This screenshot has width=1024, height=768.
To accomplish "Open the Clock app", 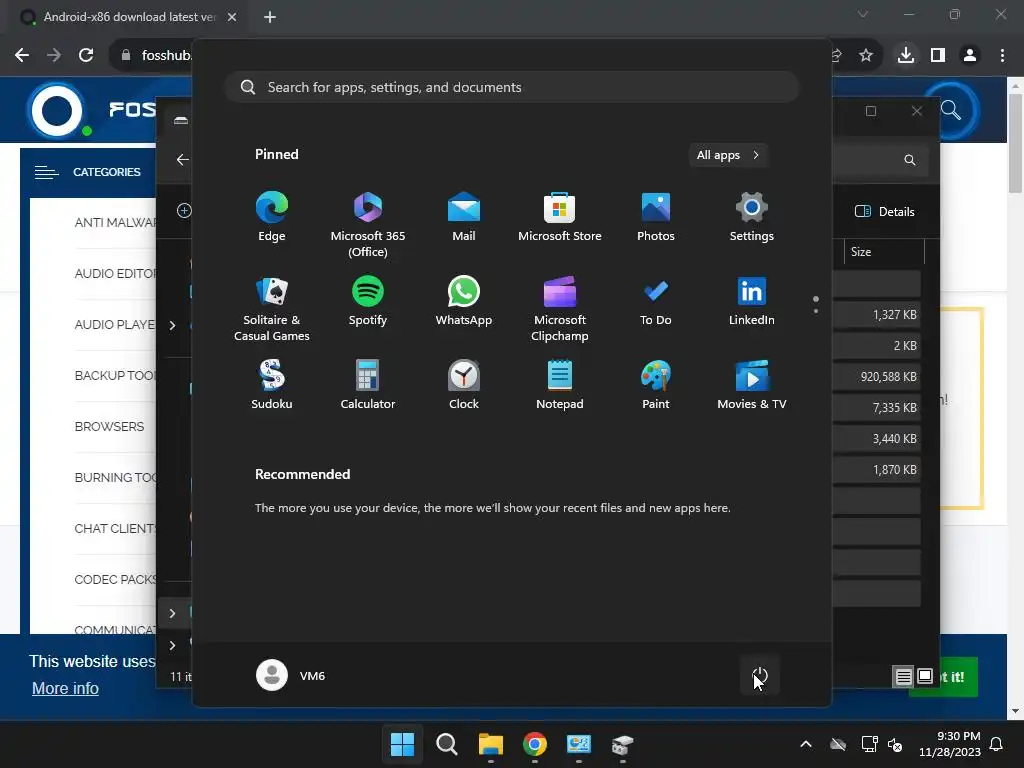I will (464, 385).
